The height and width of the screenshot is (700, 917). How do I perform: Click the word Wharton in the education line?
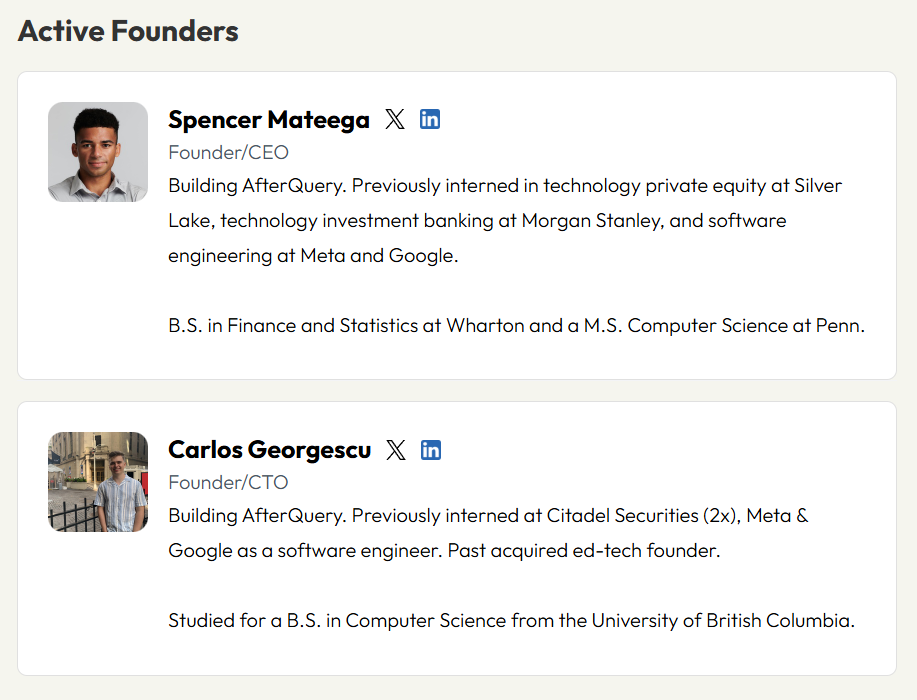pyautogui.click(x=485, y=325)
